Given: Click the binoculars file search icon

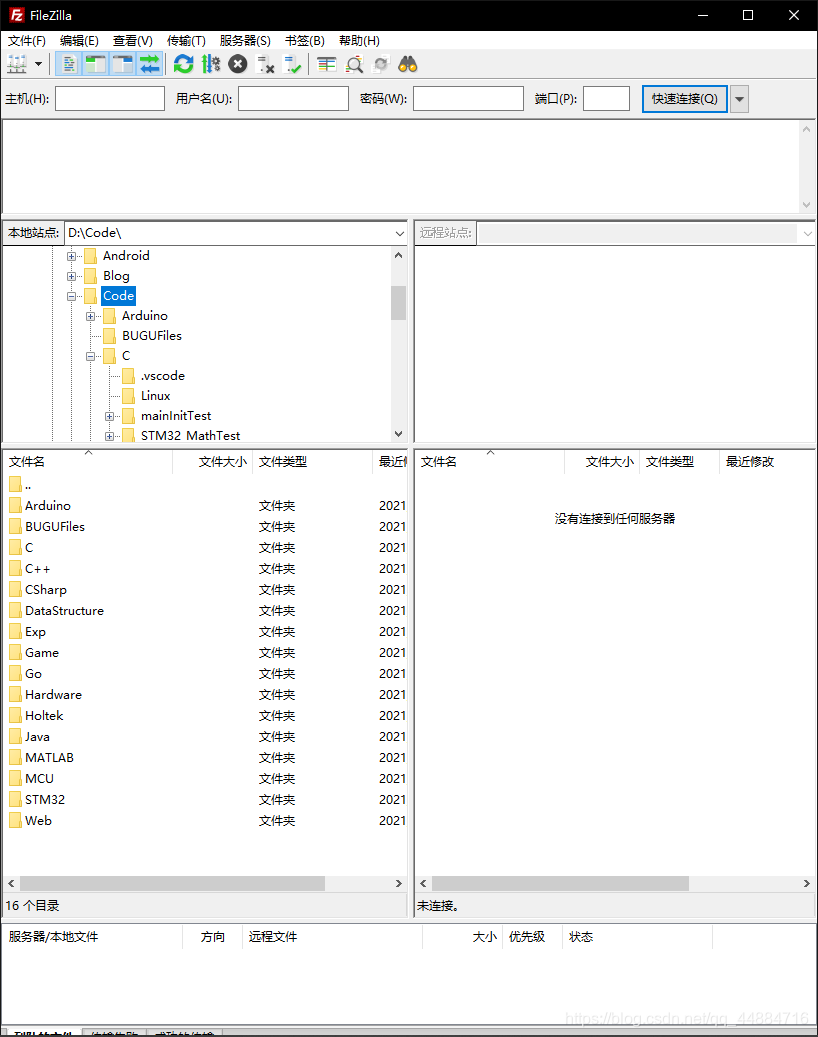Looking at the screenshot, I should pyautogui.click(x=408, y=64).
